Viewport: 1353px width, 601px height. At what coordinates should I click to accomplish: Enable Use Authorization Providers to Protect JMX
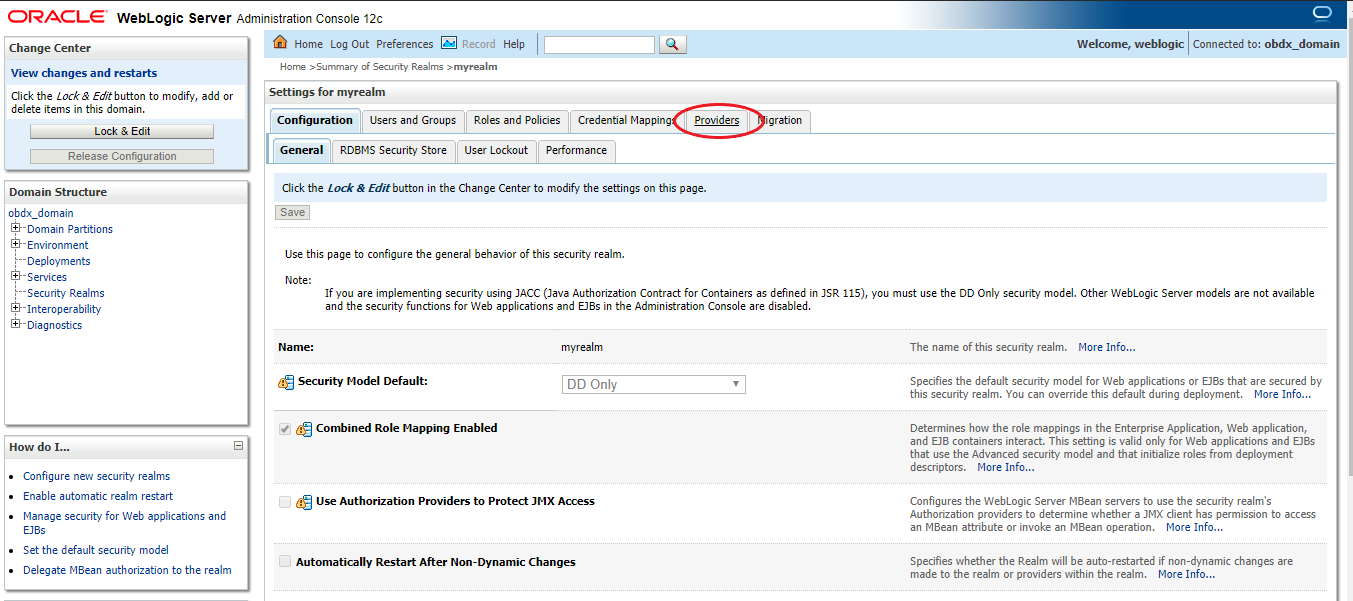pyautogui.click(x=285, y=502)
